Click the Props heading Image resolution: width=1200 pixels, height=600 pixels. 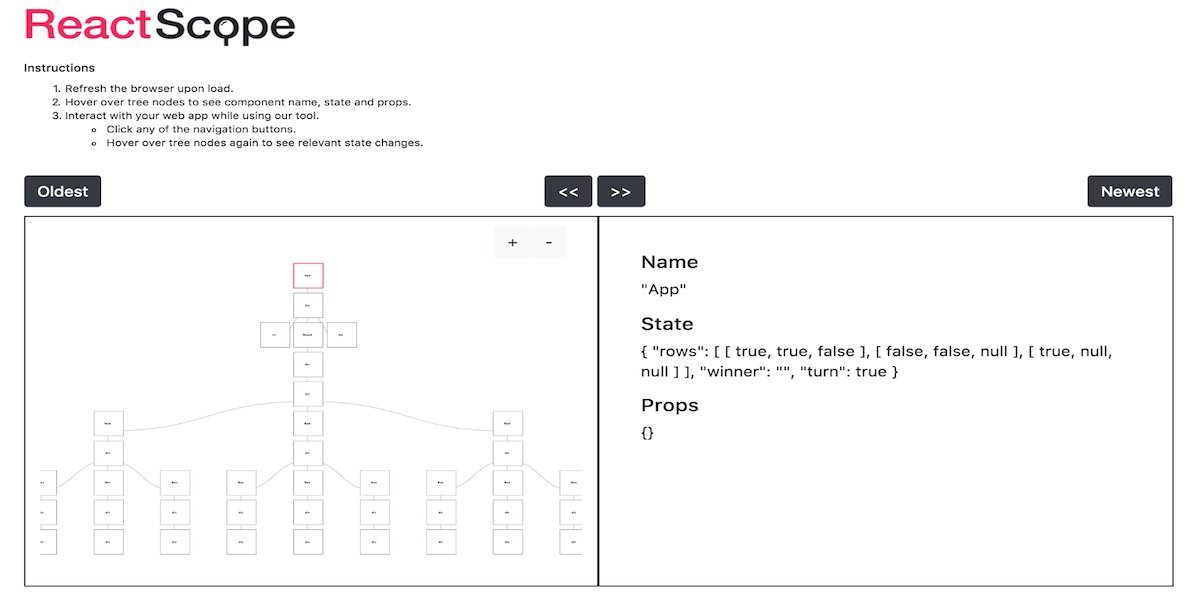click(x=669, y=405)
